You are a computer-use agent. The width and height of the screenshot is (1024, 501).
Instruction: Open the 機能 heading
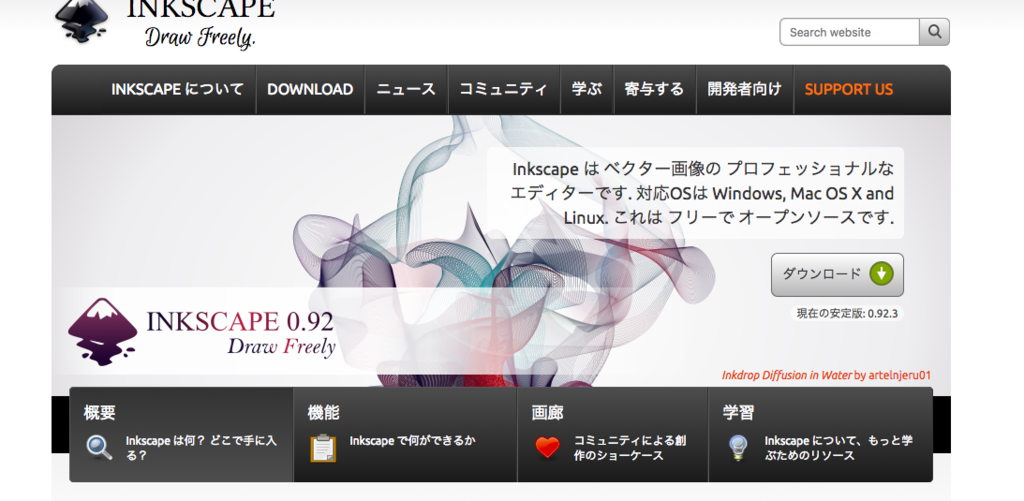point(323,413)
